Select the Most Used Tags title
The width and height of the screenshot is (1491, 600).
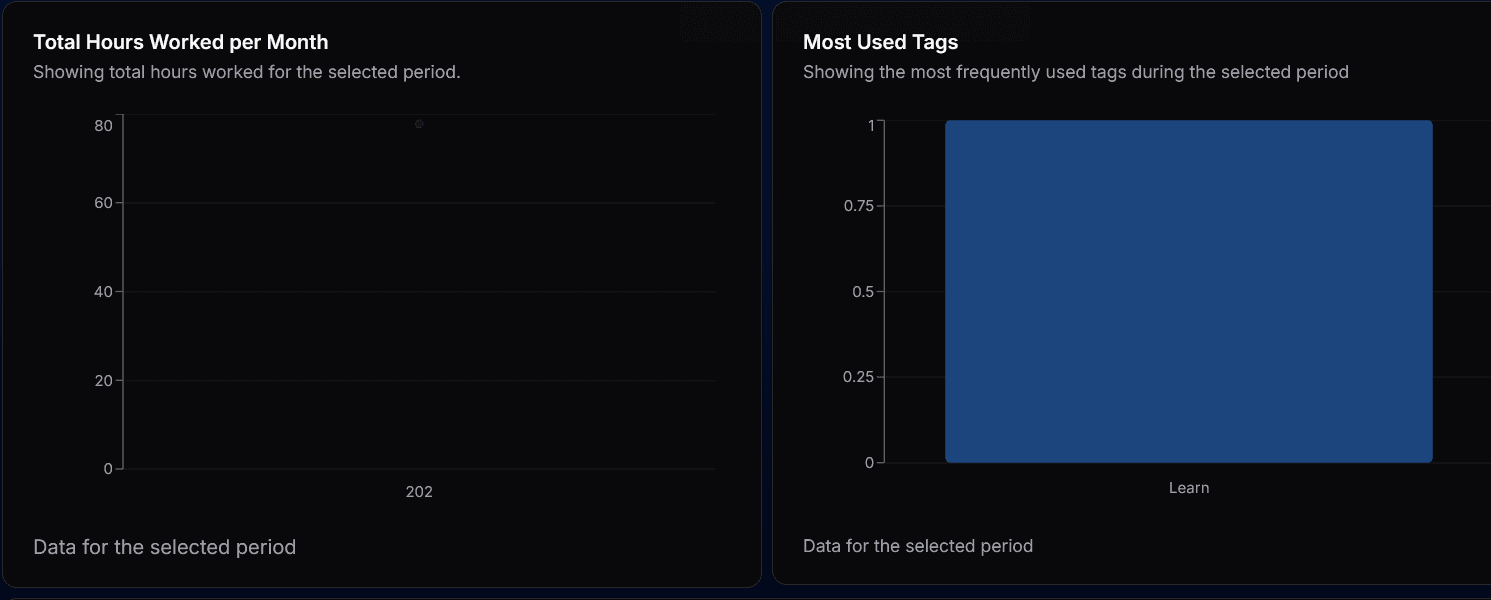881,42
